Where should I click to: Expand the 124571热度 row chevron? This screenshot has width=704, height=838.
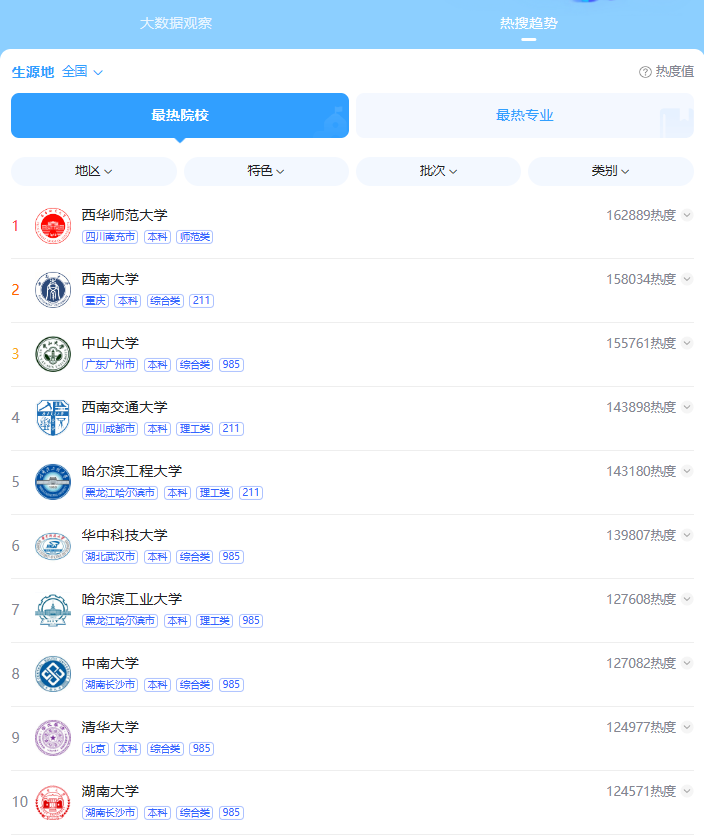687,791
